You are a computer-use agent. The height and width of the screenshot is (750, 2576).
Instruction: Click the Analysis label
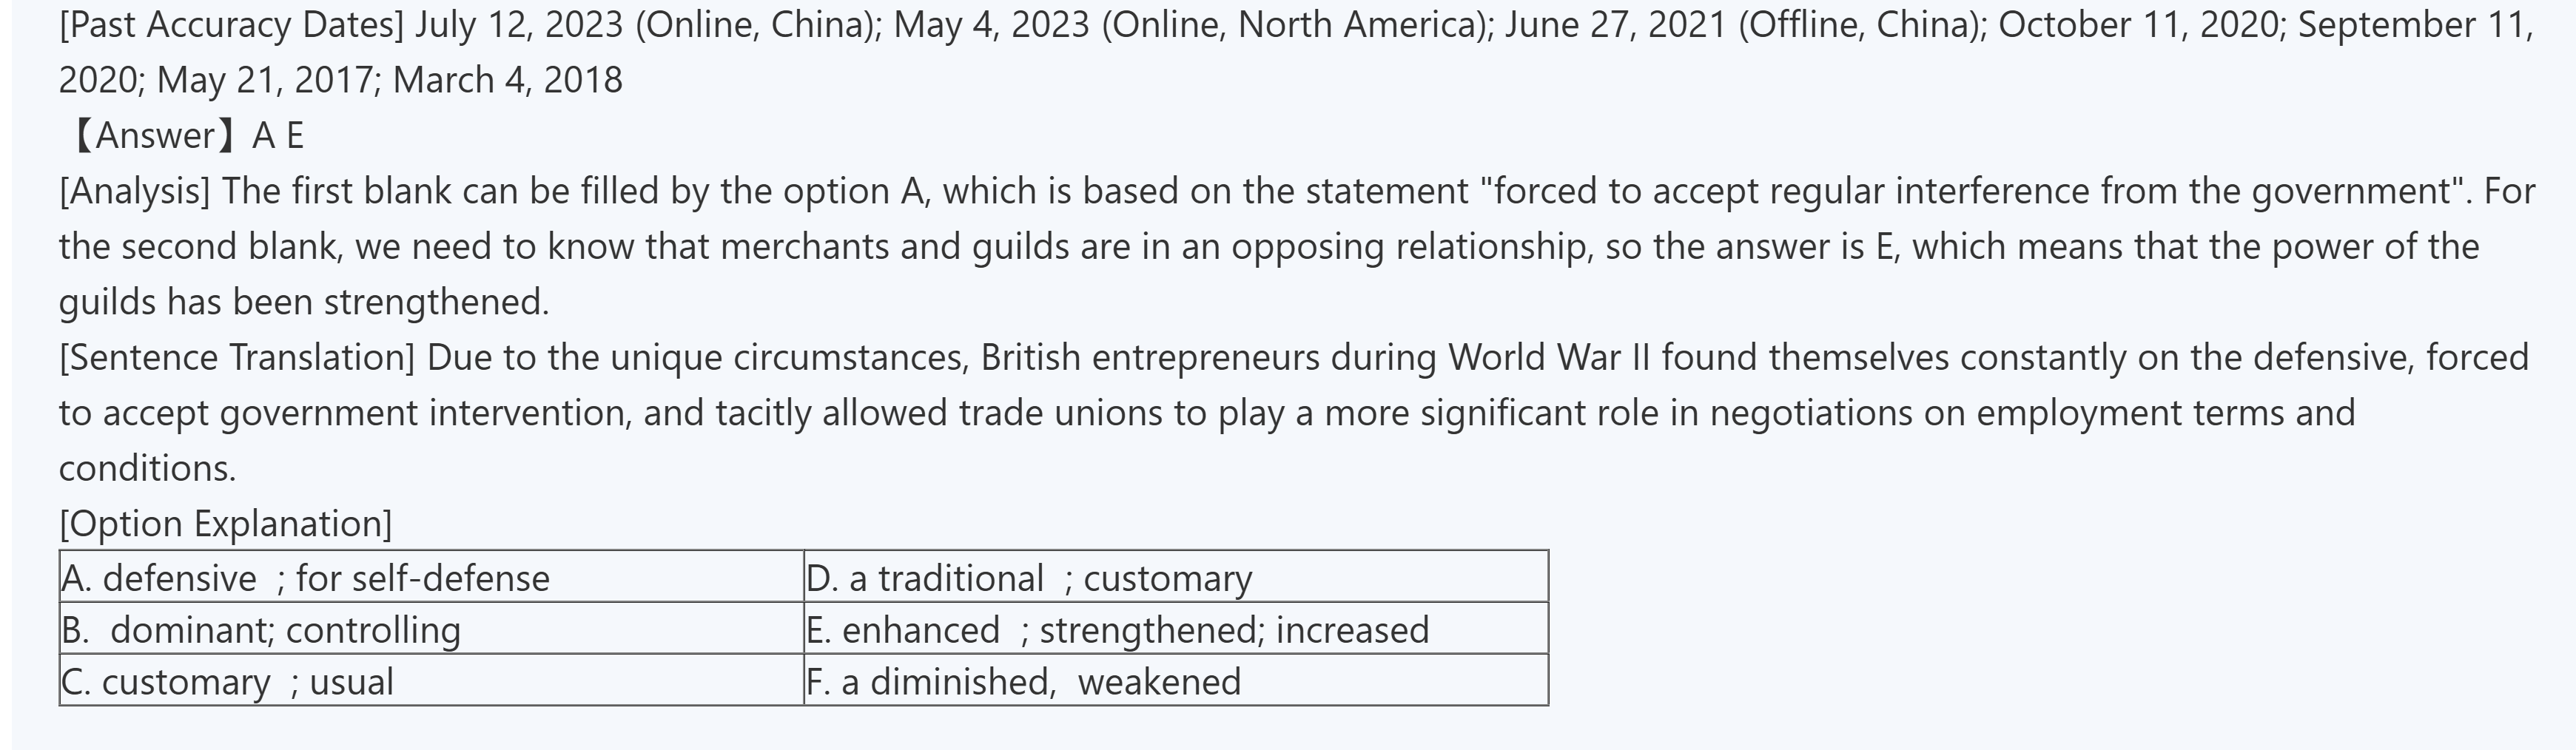coord(135,191)
